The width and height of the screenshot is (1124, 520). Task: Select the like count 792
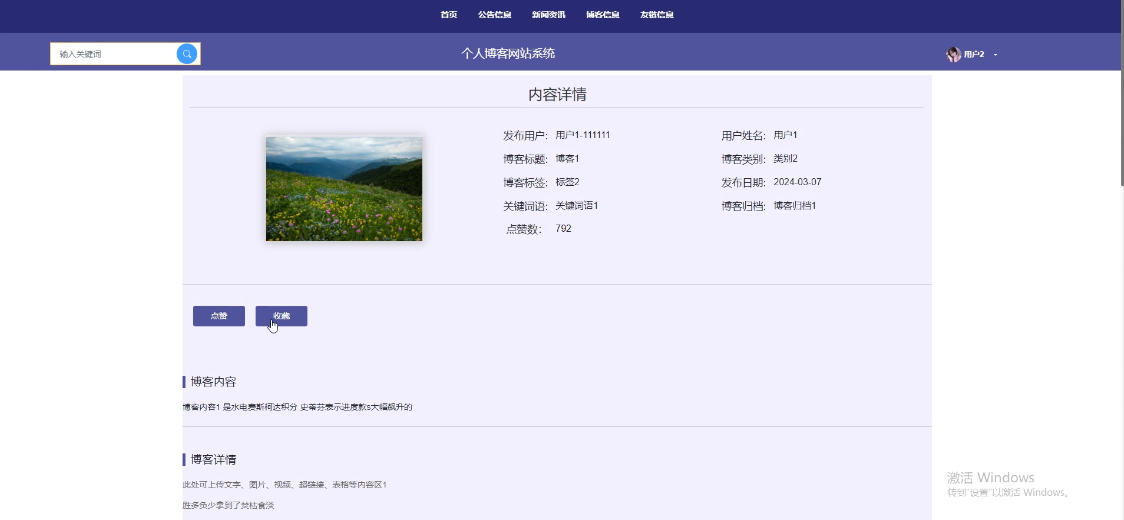click(x=563, y=229)
